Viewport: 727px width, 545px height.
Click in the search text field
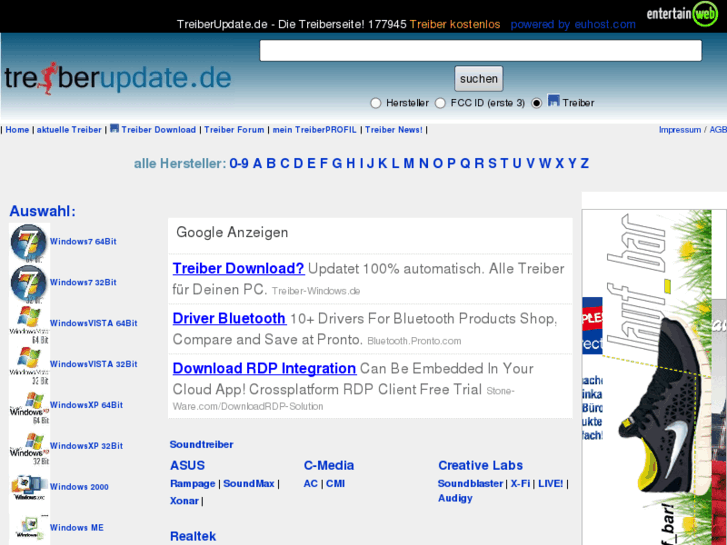[480, 51]
